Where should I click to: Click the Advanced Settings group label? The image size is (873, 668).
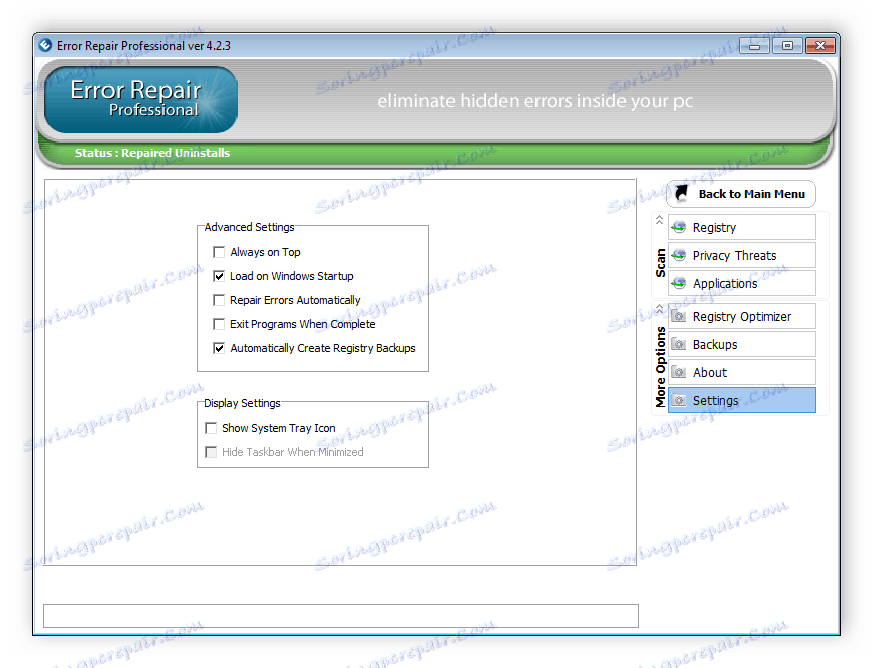click(249, 227)
